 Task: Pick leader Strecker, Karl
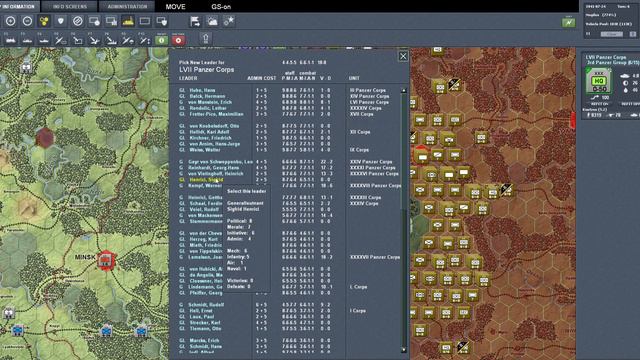tap(204, 322)
